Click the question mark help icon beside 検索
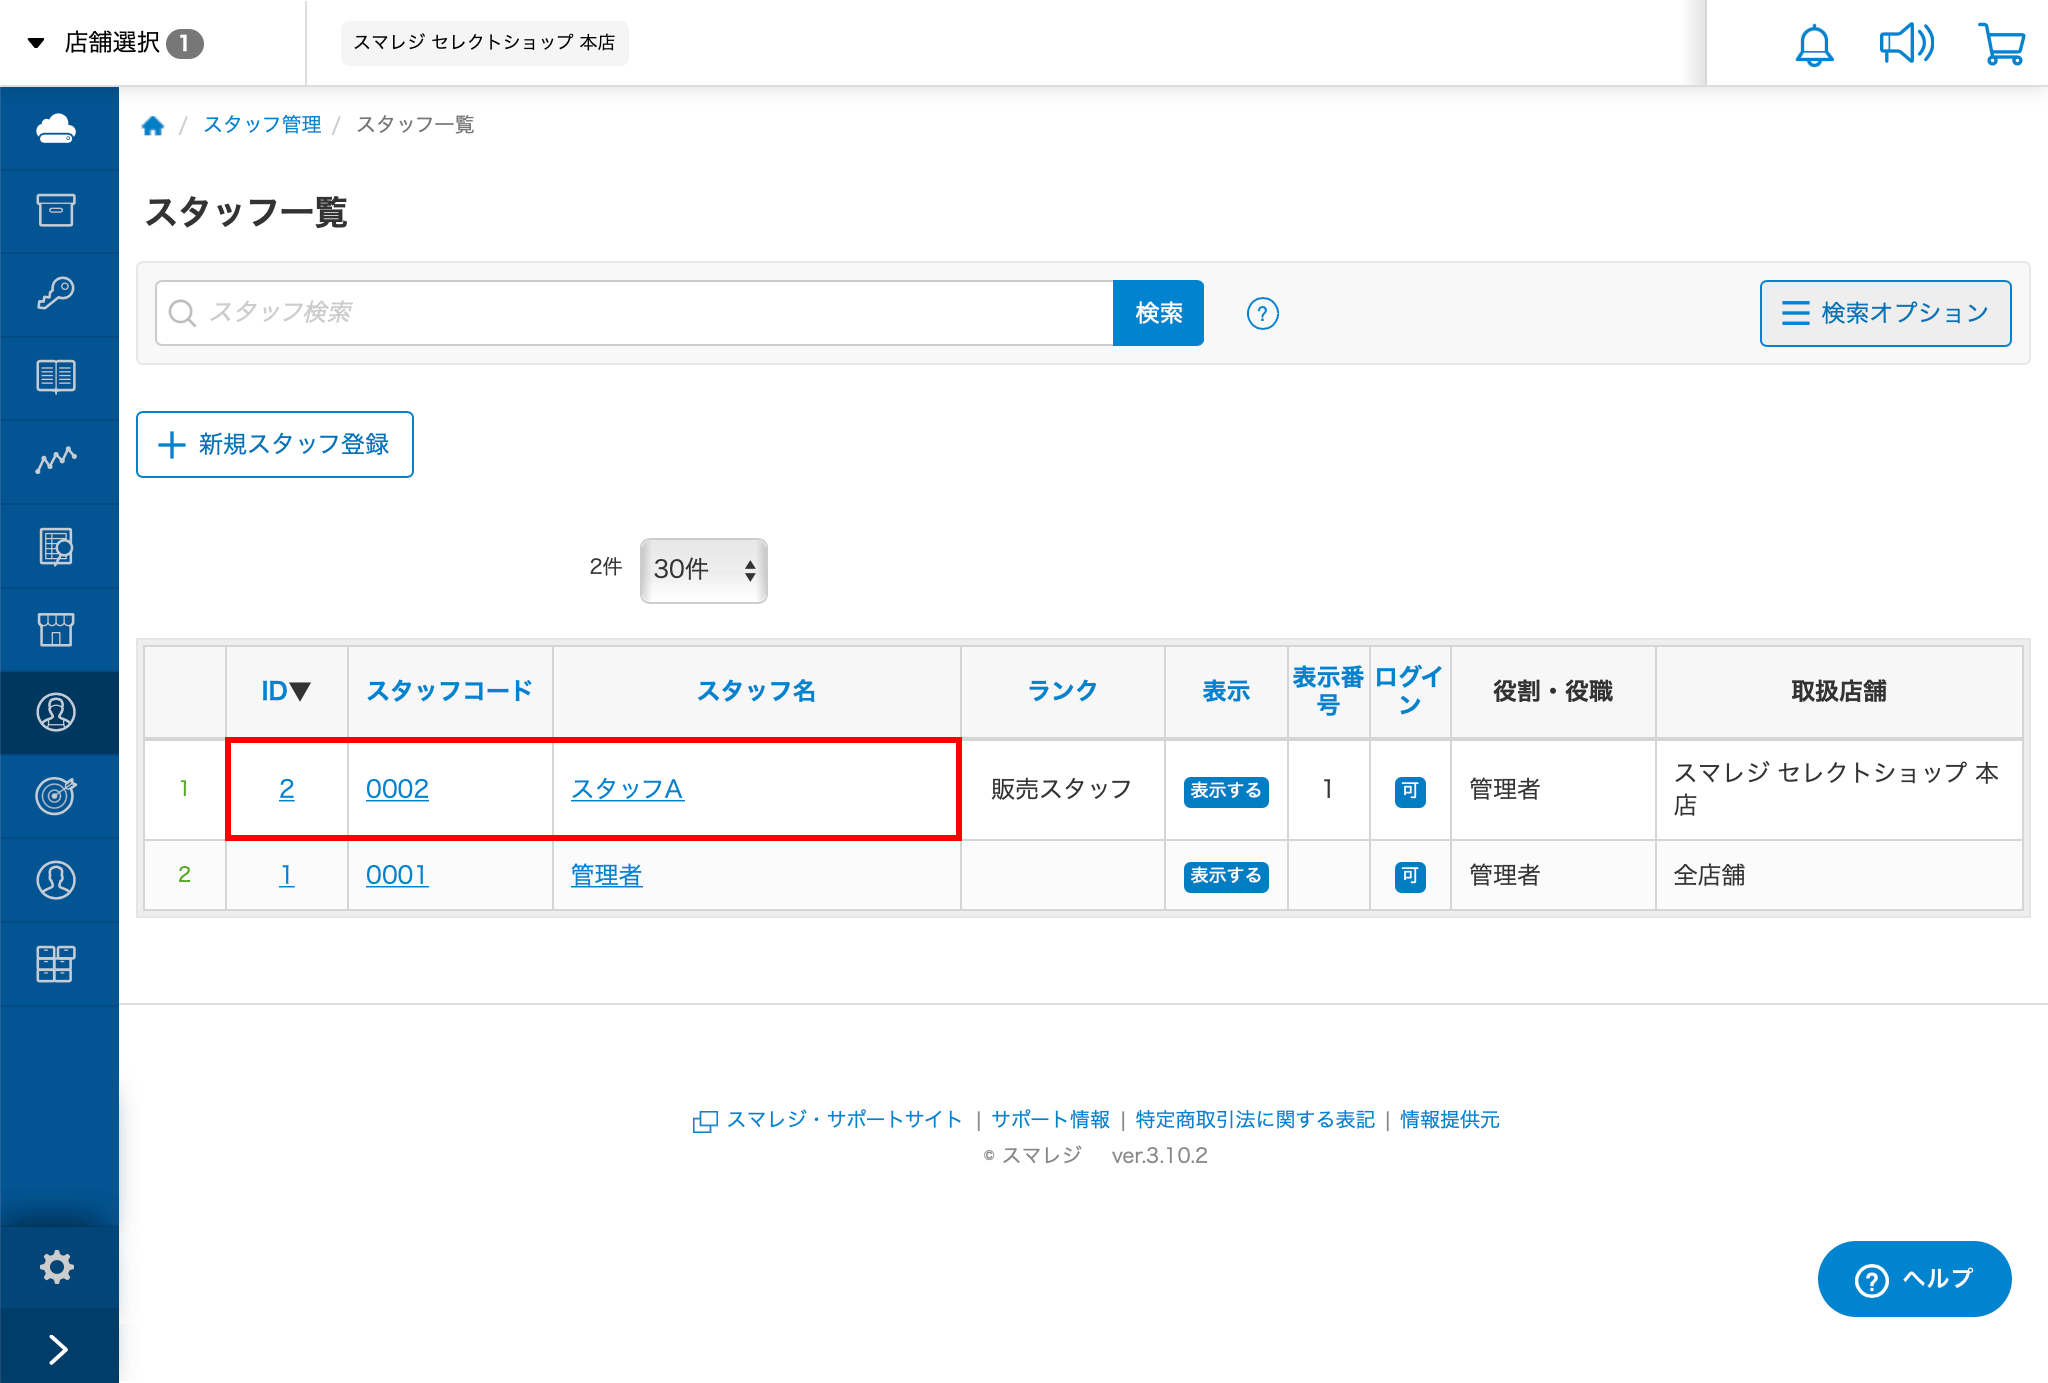This screenshot has height=1383, width=2048. [x=1262, y=313]
